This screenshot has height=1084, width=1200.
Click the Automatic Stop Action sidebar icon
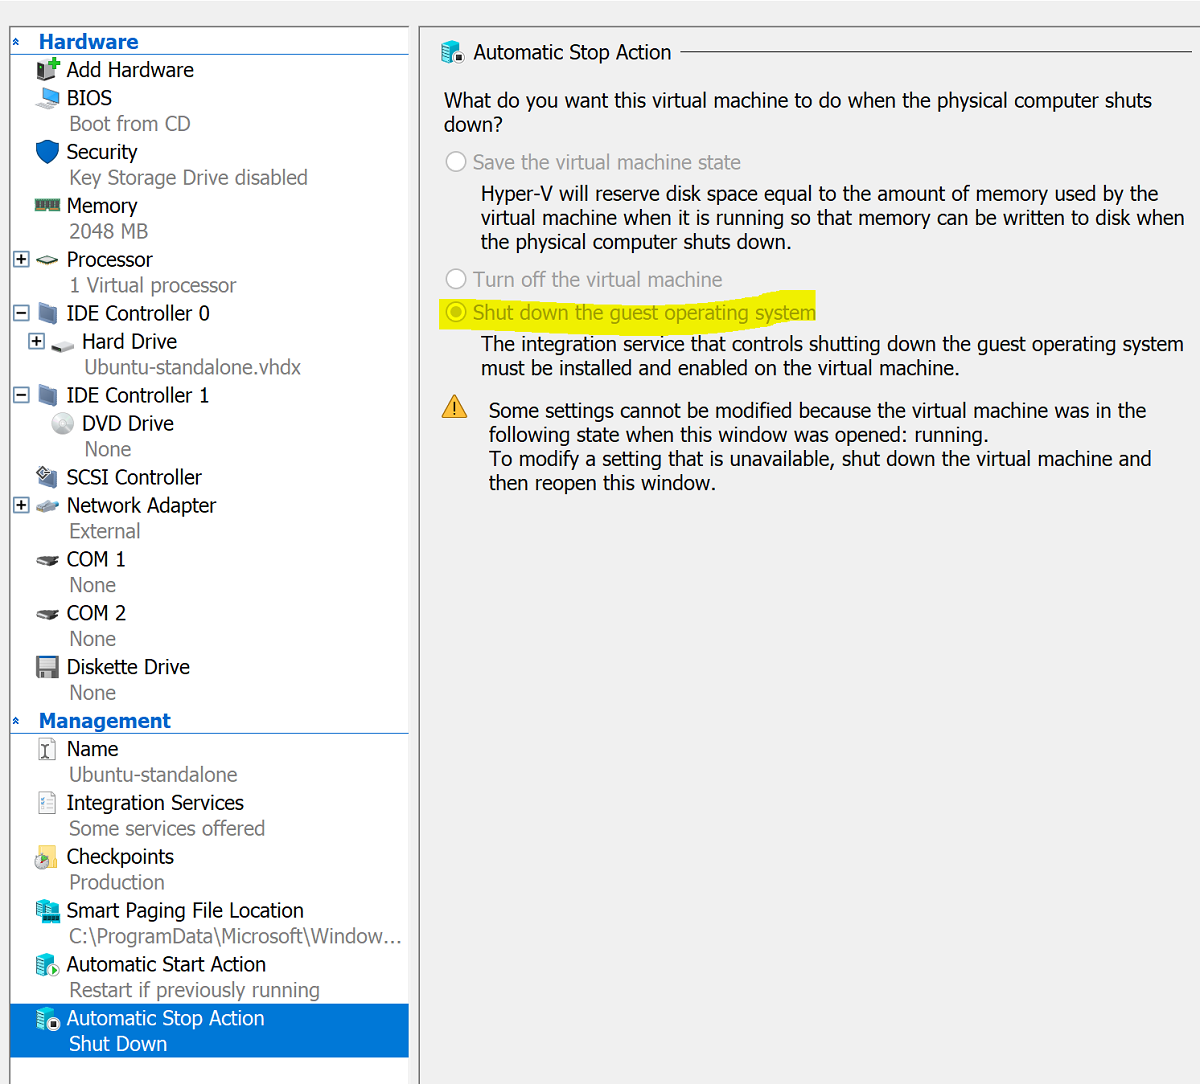[x=47, y=1019]
